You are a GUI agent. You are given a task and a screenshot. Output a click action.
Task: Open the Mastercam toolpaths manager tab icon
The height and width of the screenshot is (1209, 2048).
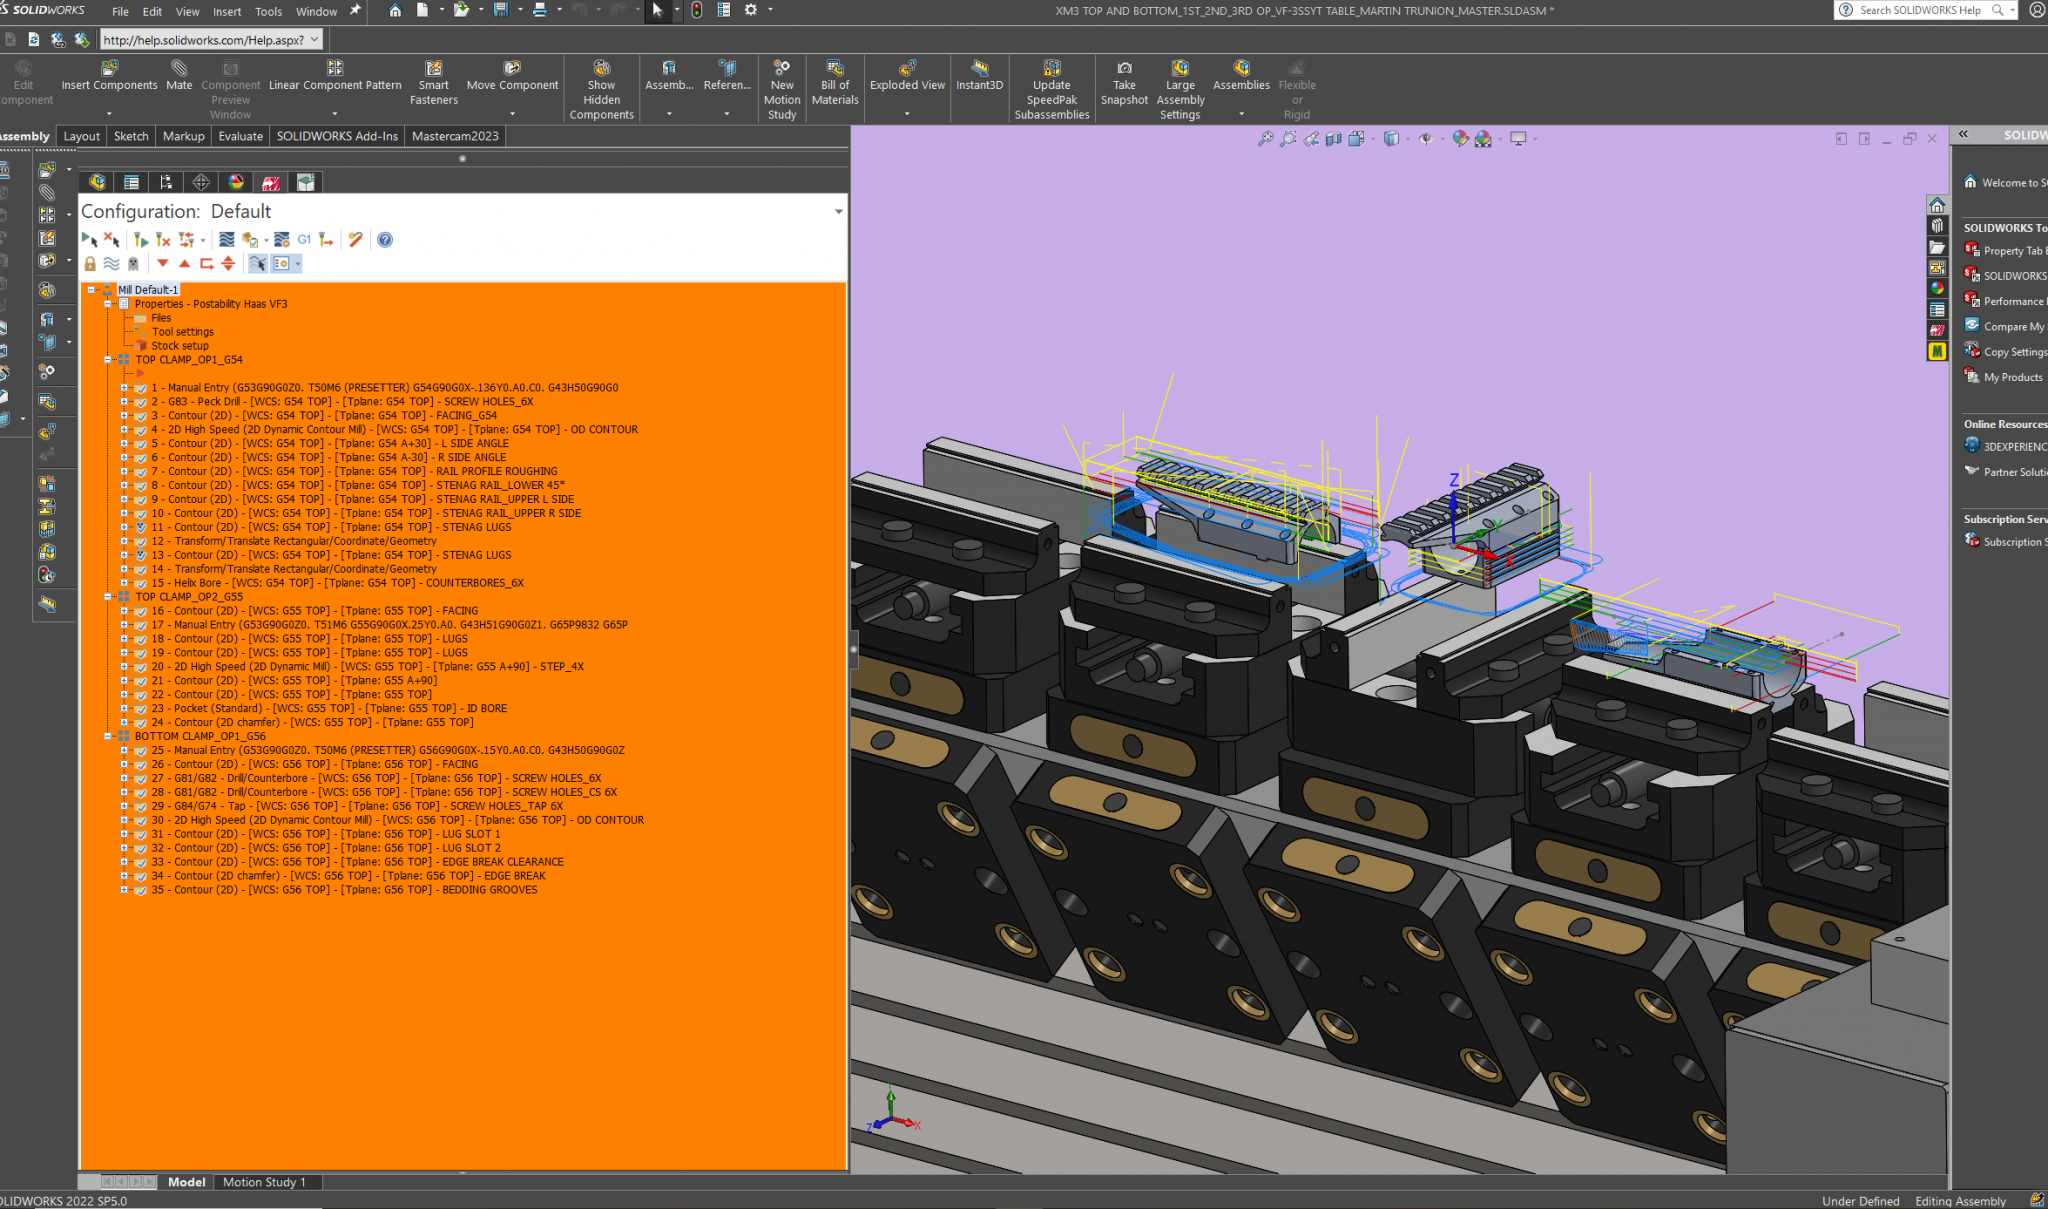click(271, 182)
